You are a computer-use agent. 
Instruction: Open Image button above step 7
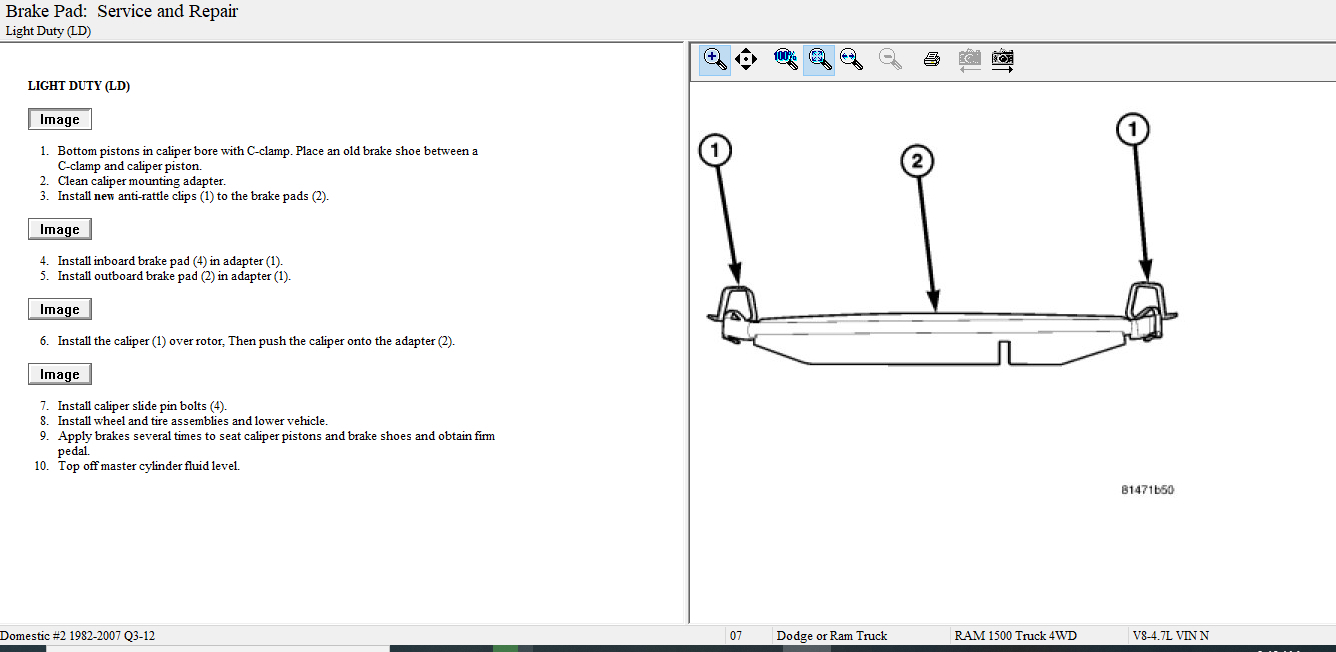[60, 374]
